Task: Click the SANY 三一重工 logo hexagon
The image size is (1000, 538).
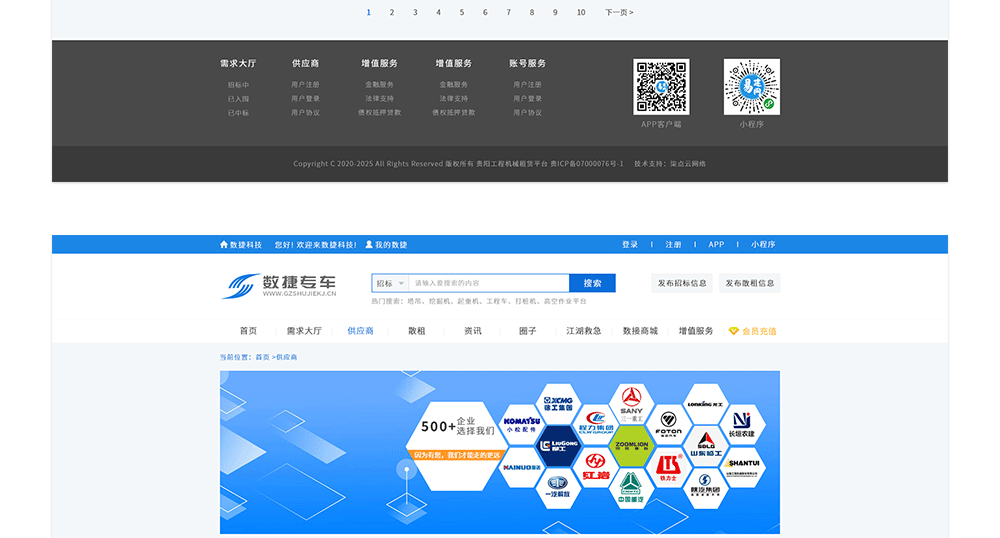Action: (631, 404)
